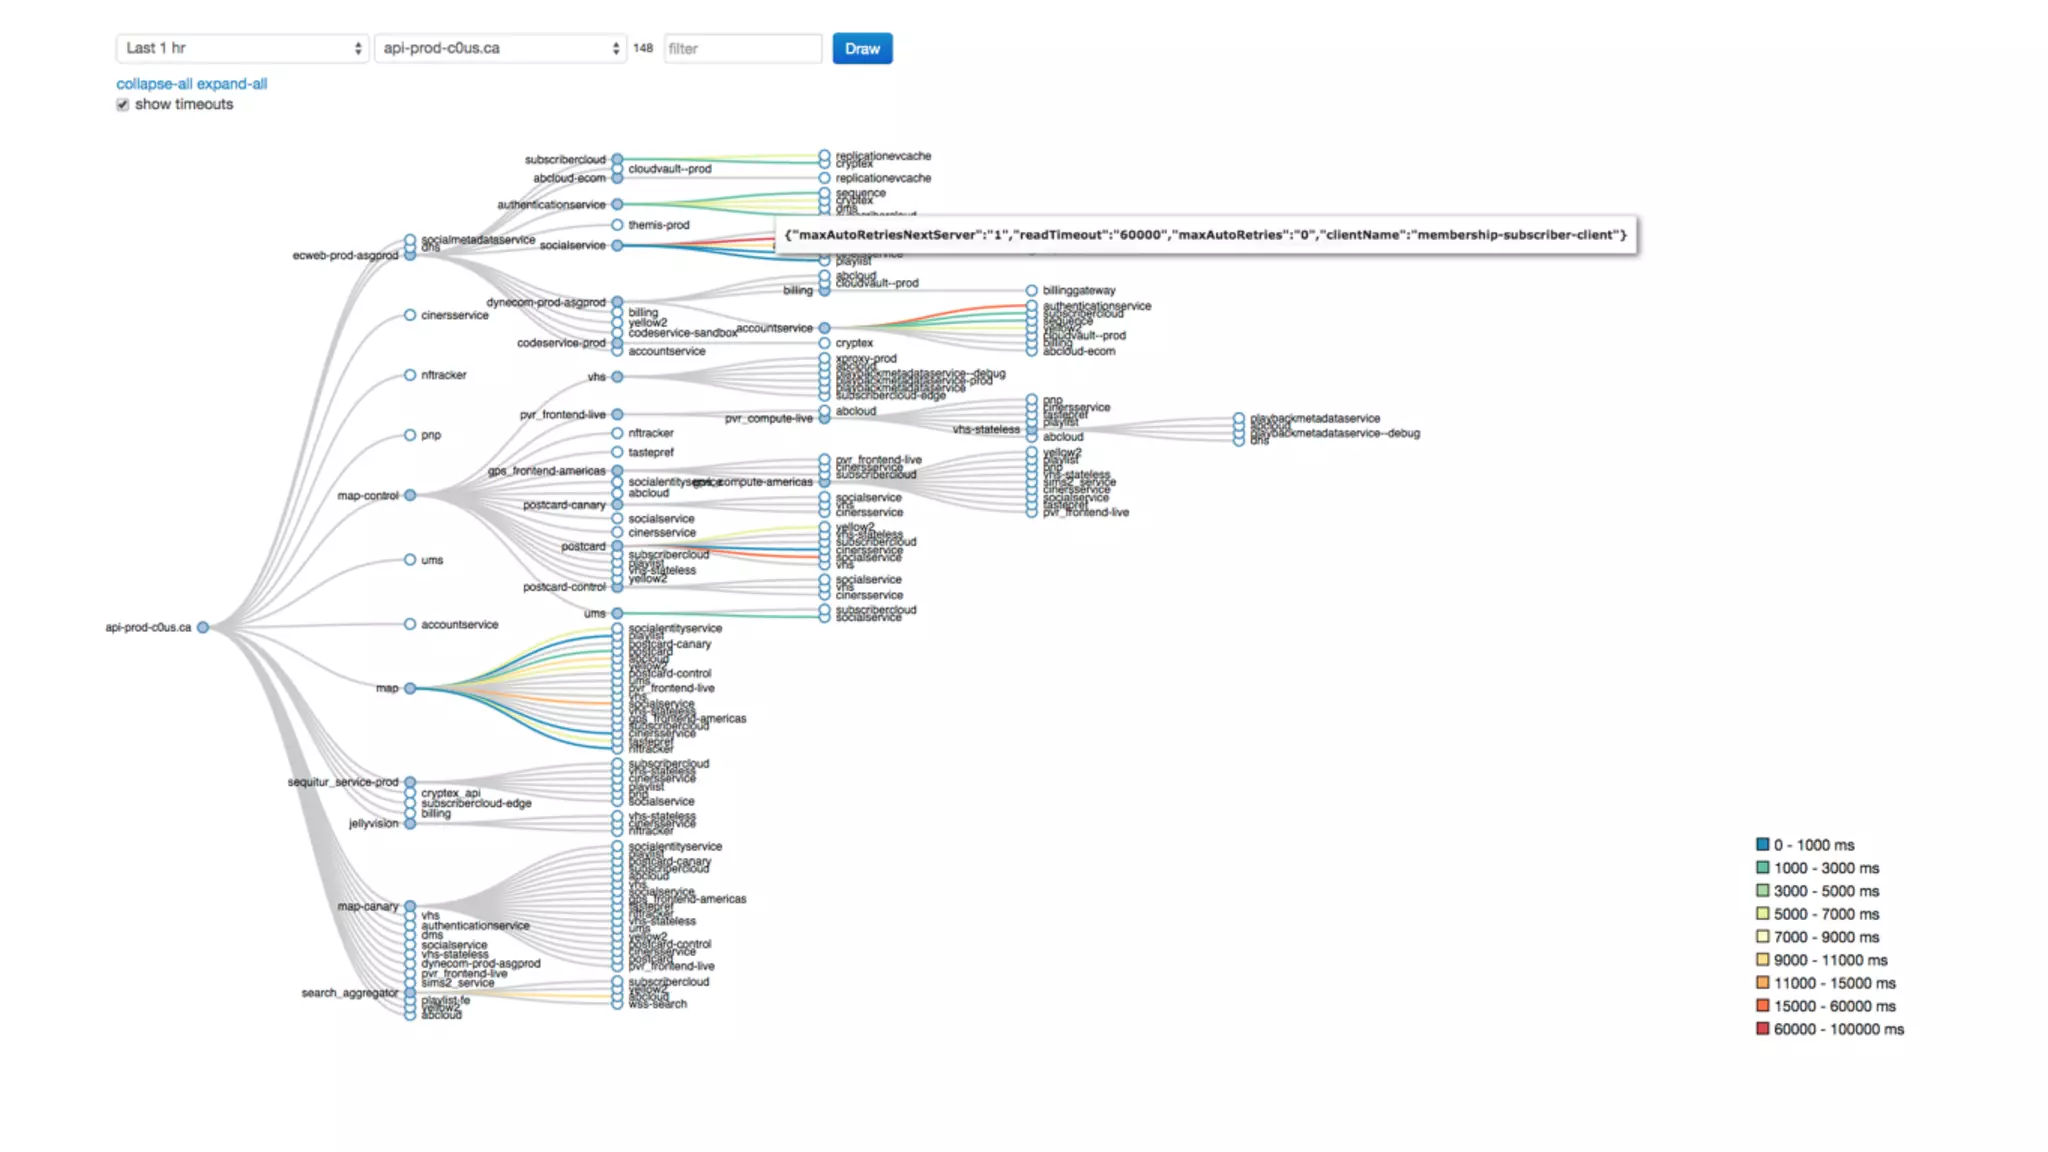Collapse the map-canary tree node
This screenshot has width=2048, height=1152.
pos(410,906)
